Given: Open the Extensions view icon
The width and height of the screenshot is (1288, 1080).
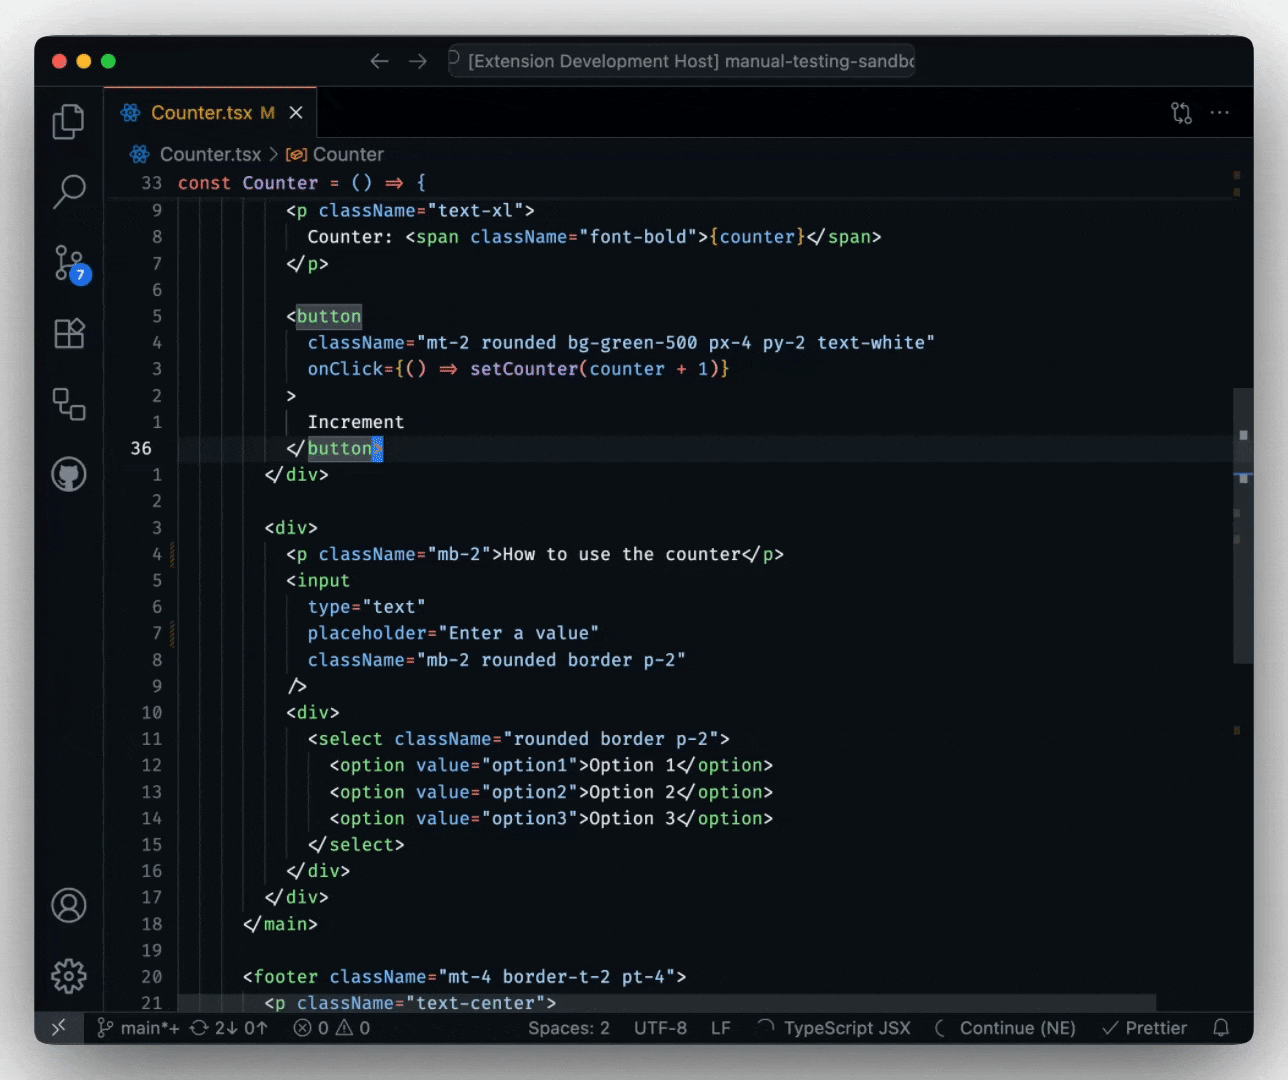Looking at the screenshot, I should pos(68,333).
